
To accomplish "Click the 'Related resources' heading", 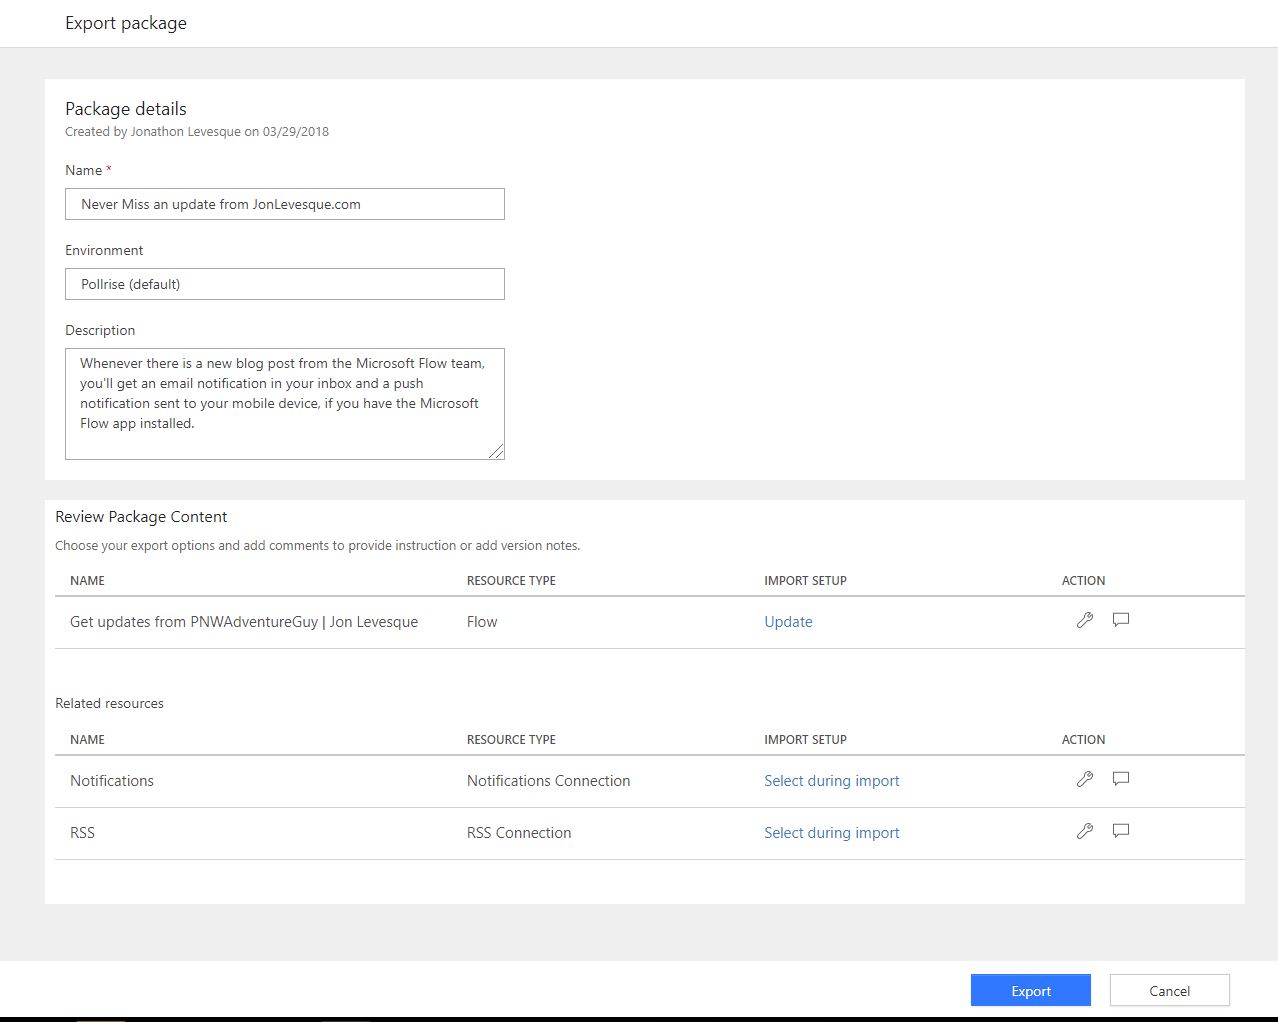I will (x=109, y=703).
